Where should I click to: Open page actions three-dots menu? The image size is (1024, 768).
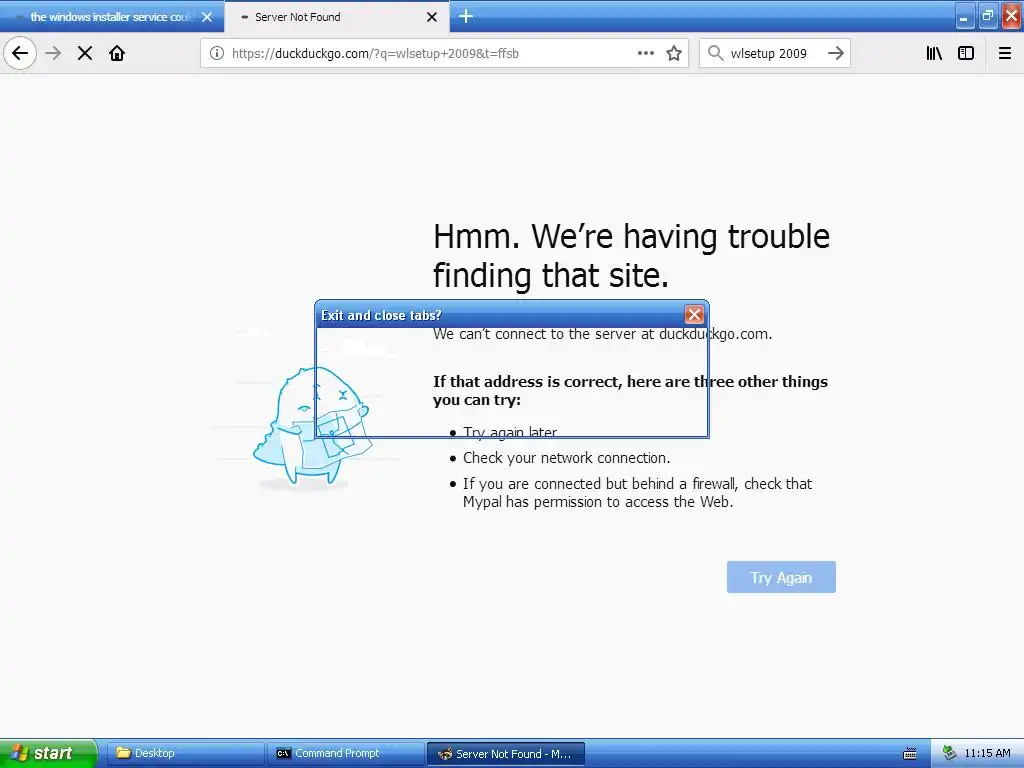click(x=646, y=54)
